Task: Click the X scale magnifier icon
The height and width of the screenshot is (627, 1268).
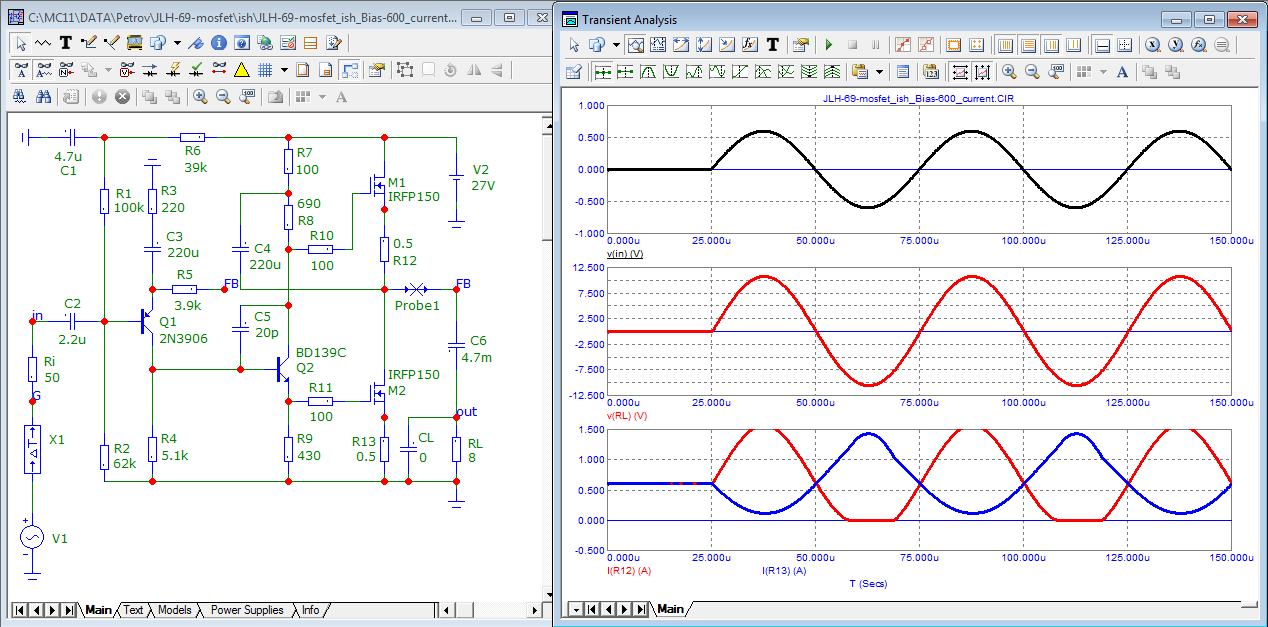Action: tap(1152, 45)
